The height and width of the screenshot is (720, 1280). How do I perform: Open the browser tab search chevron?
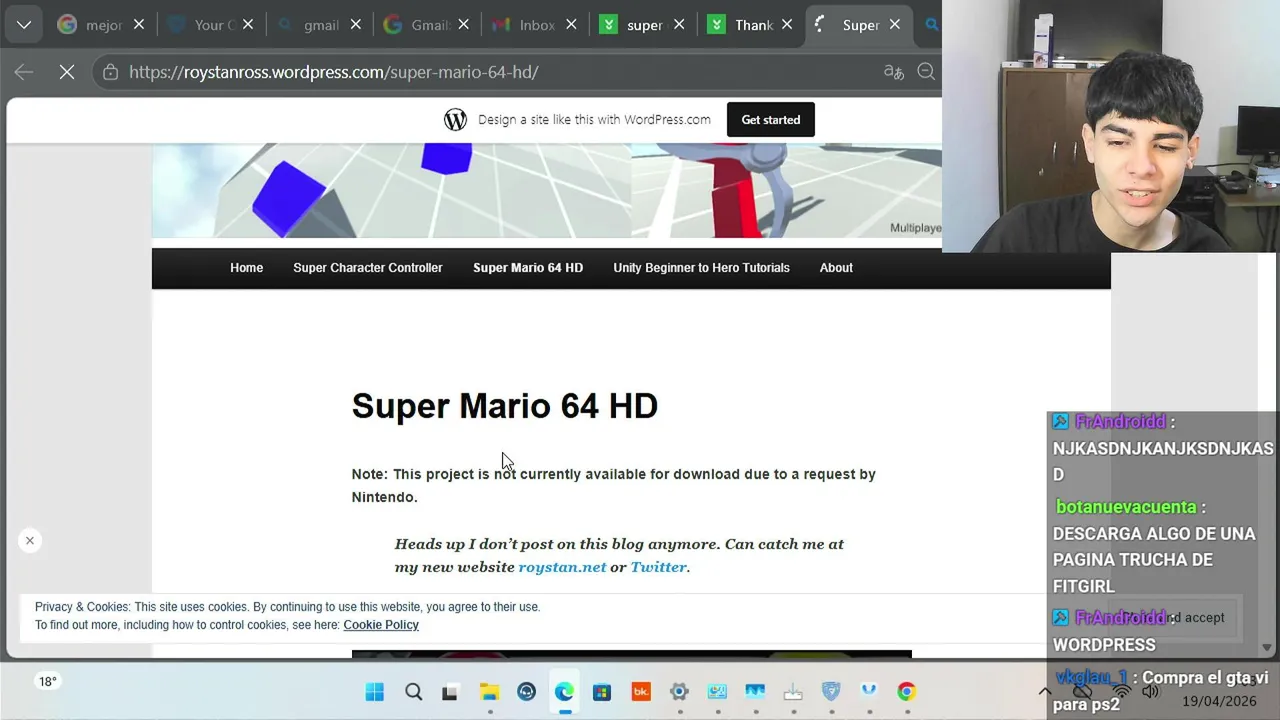[24, 24]
